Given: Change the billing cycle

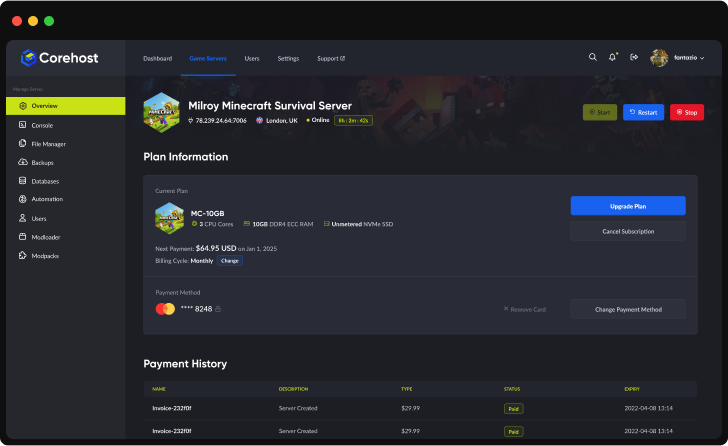Looking at the screenshot, I should 230,261.
